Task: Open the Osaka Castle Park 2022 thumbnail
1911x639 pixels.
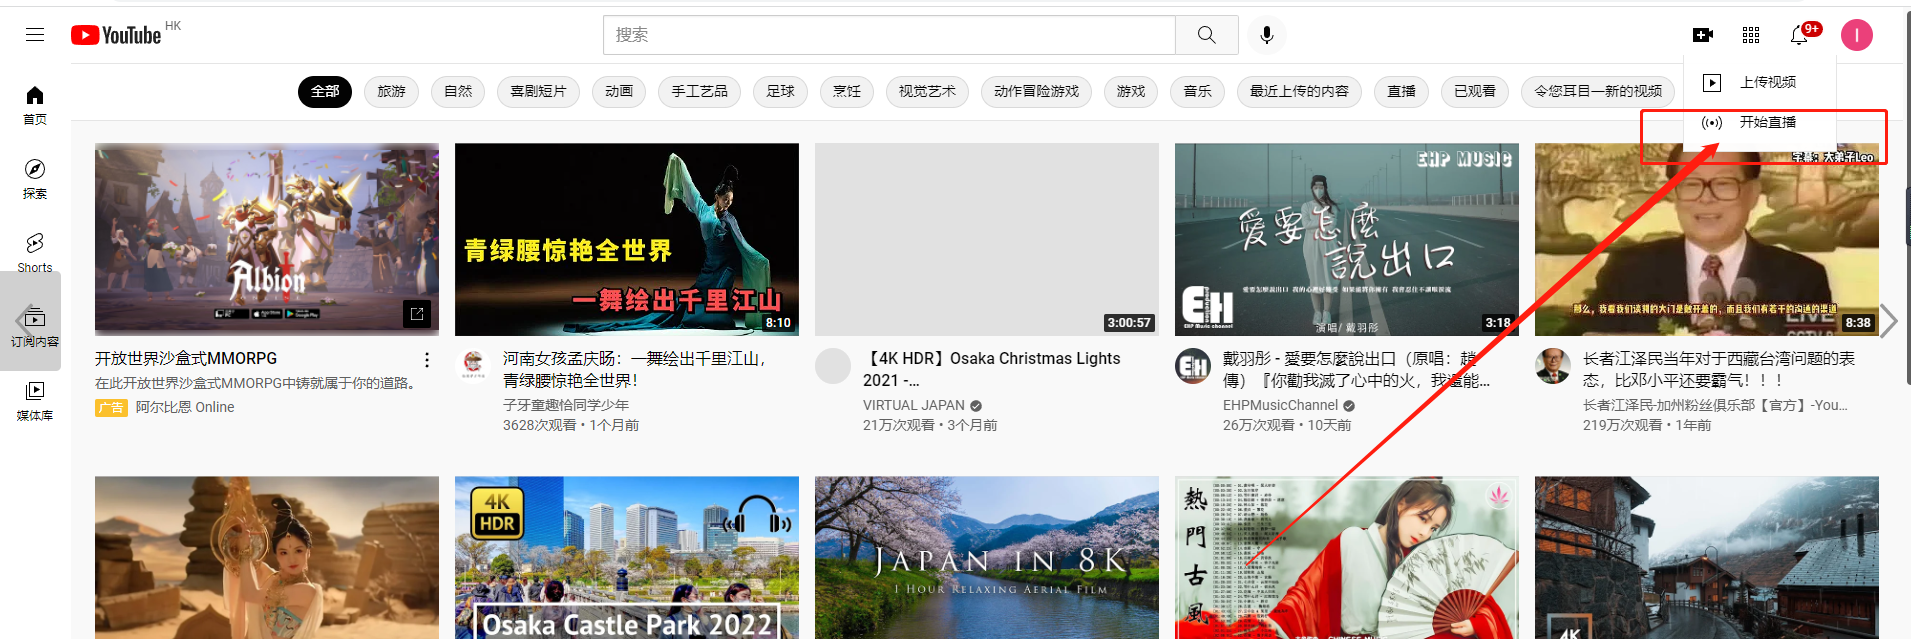Action: 627,557
